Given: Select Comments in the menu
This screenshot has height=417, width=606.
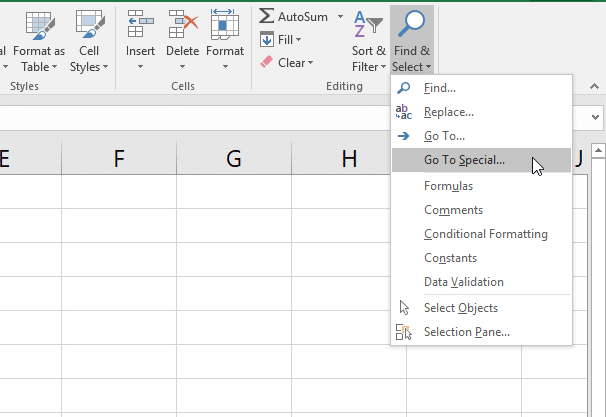Looking at the screenshot, I should [x=482, y=210].
